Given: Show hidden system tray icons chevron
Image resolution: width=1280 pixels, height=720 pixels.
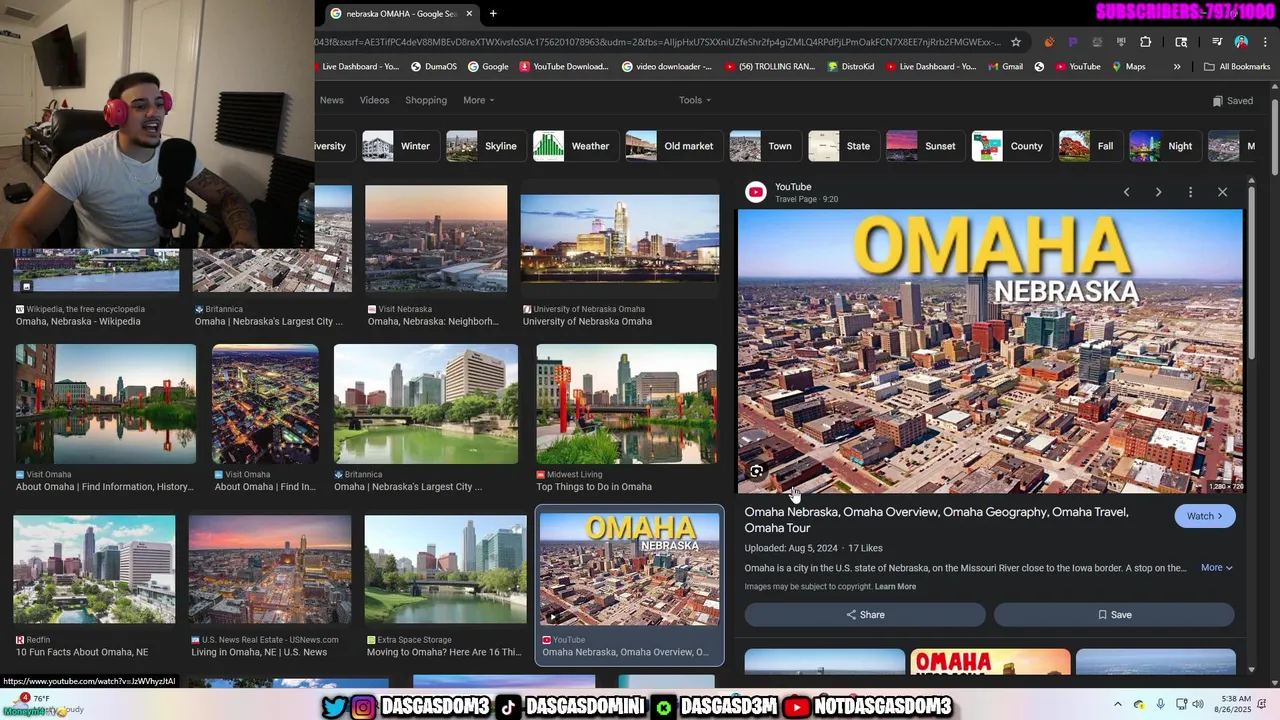Looking at the screenshot, I should 1118,705.
